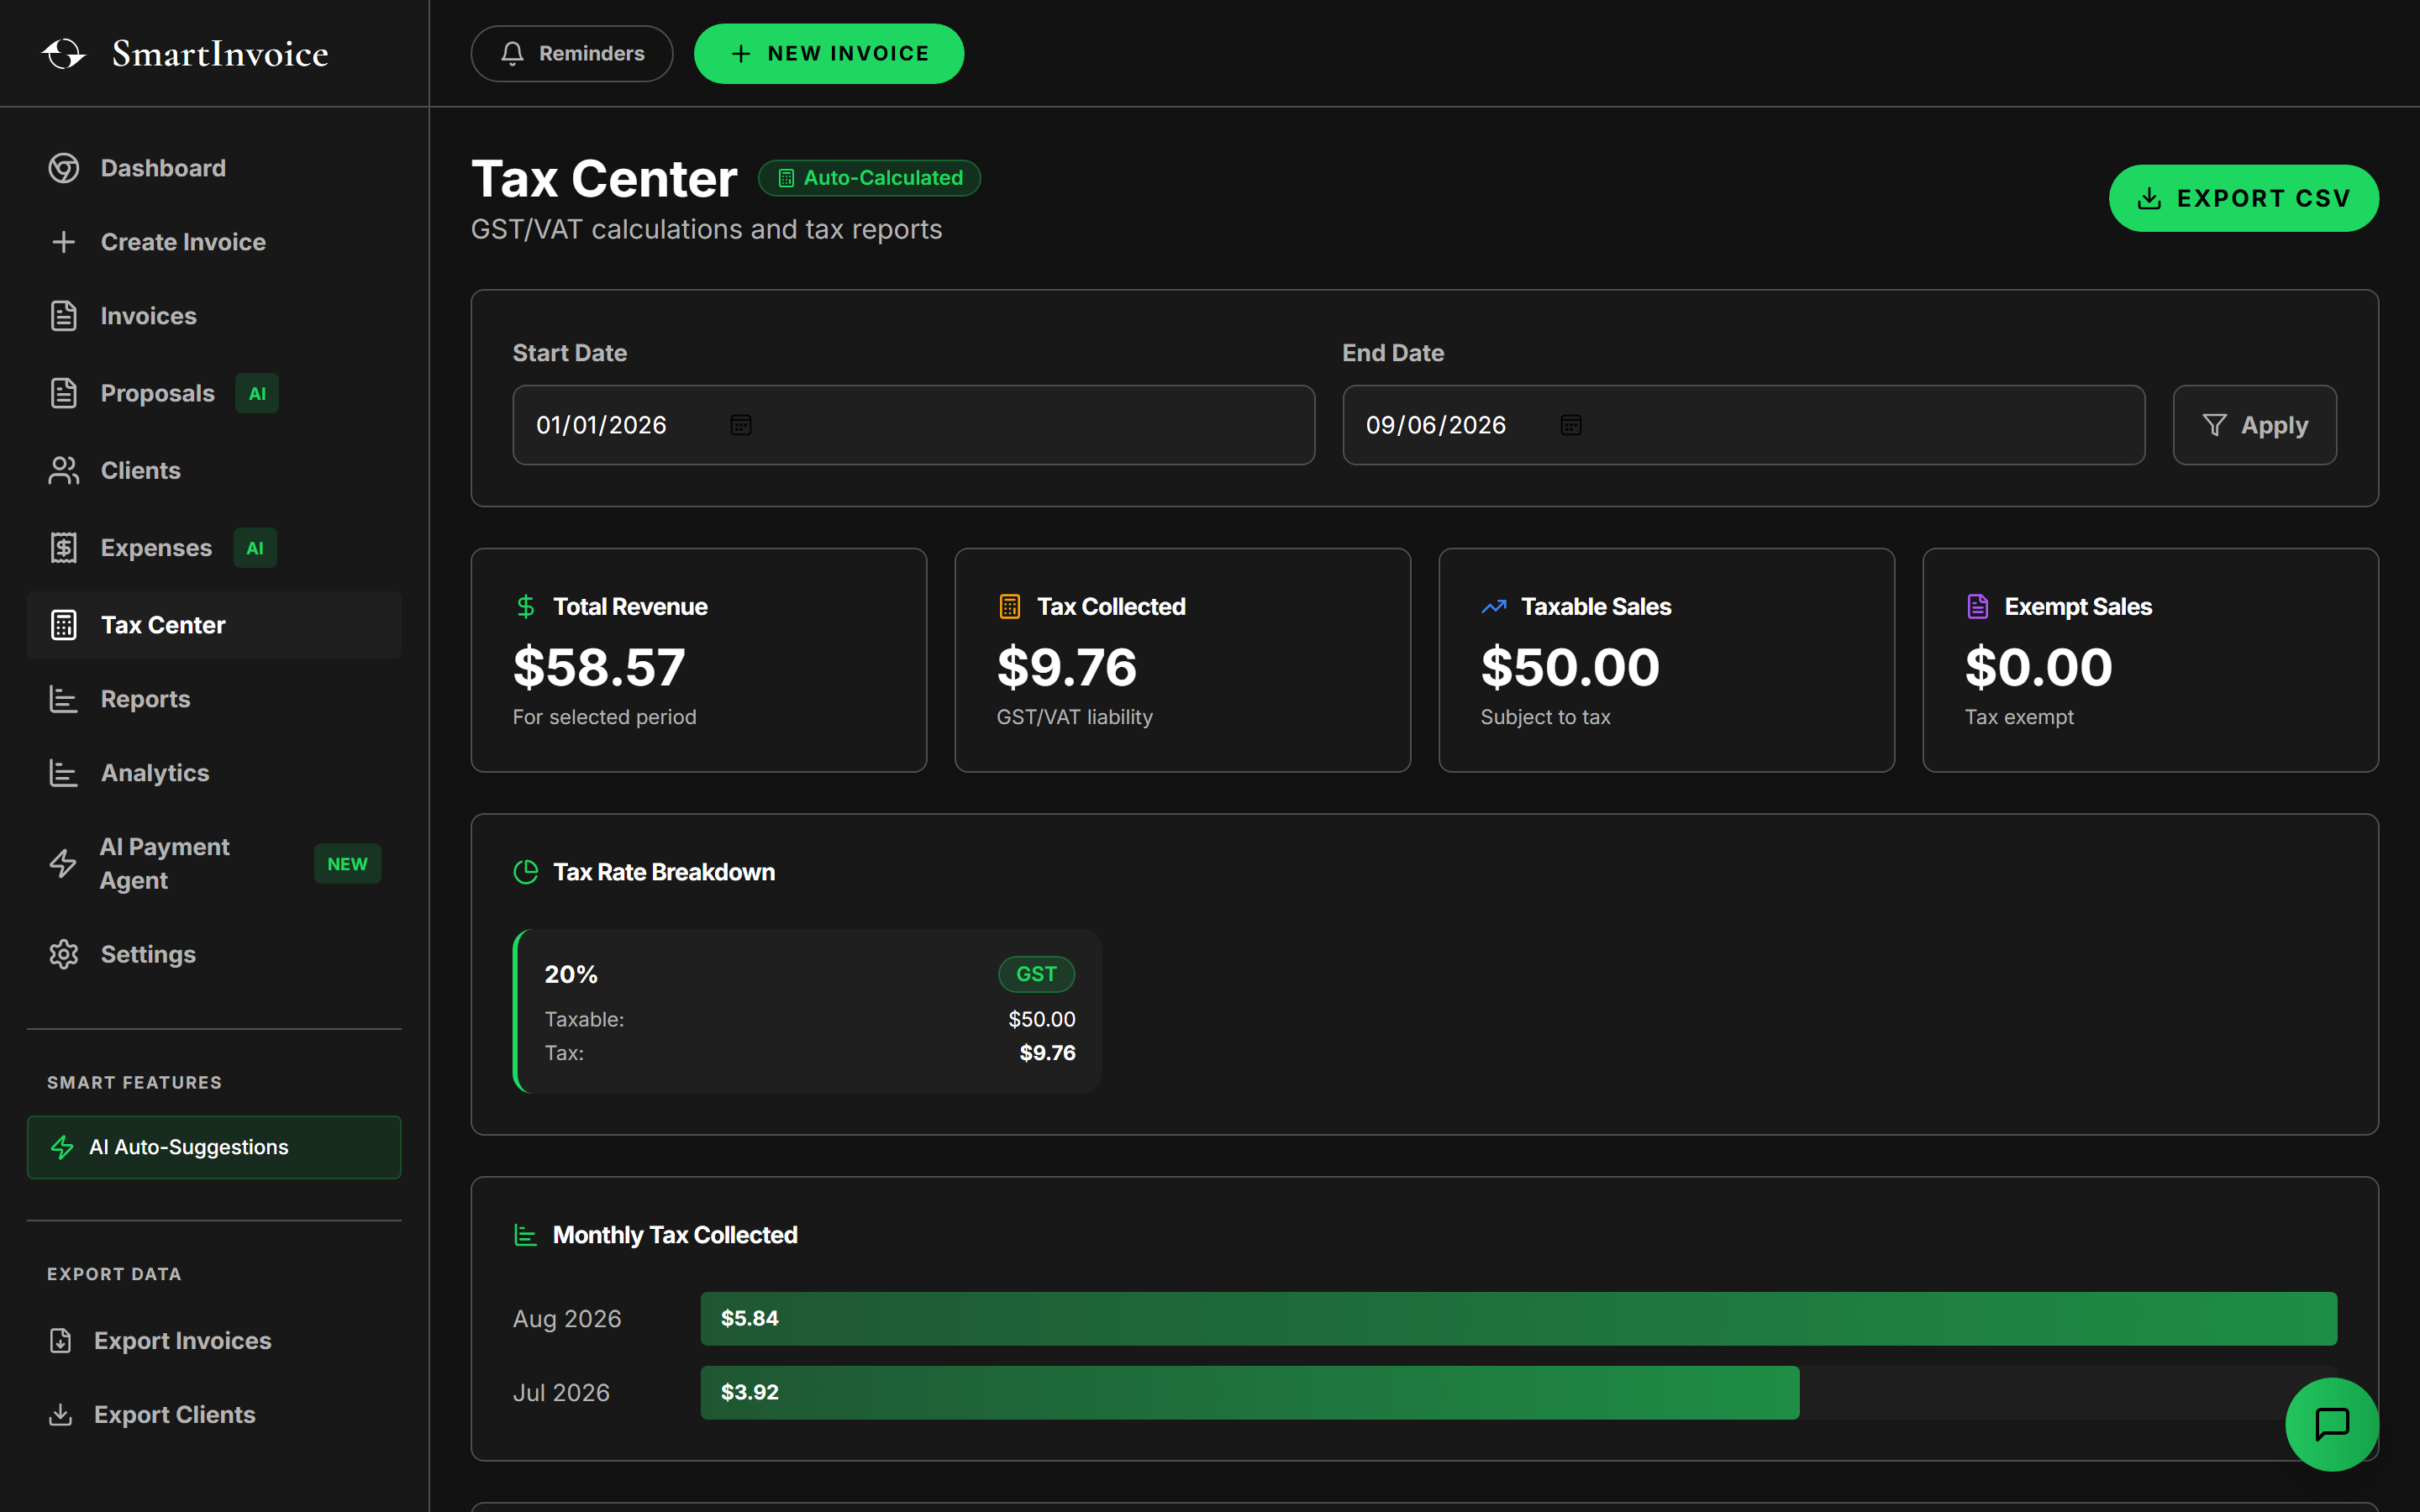Click the dollar icon on Total Revenue card
This screenshot has width=2420, height=1512.
coord(526,606)
